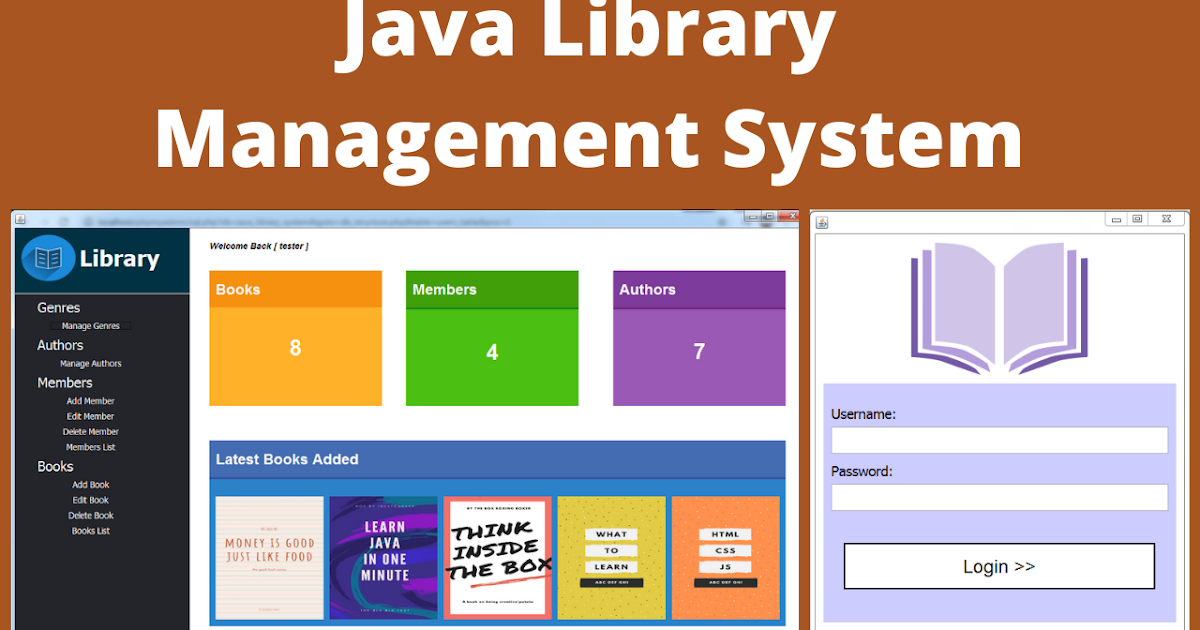
Task: Close the dashboard window
Action: (789, 216)
